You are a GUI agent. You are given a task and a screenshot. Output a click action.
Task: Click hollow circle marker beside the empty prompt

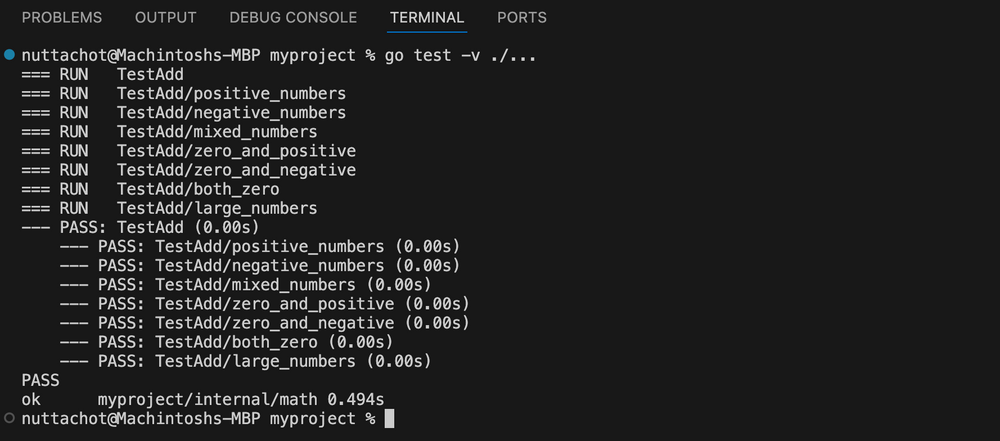pyautogui.click(x=9, y=418)
